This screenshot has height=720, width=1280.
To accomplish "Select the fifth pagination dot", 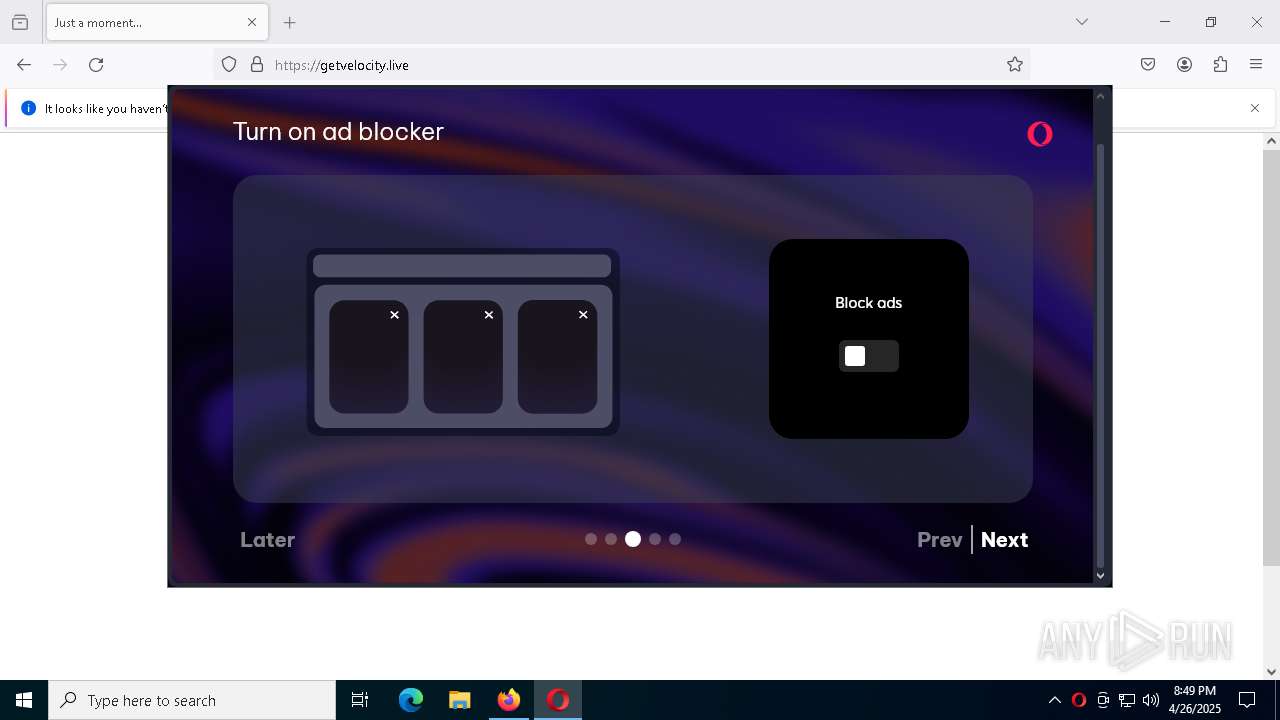I will tap(675, 539).
